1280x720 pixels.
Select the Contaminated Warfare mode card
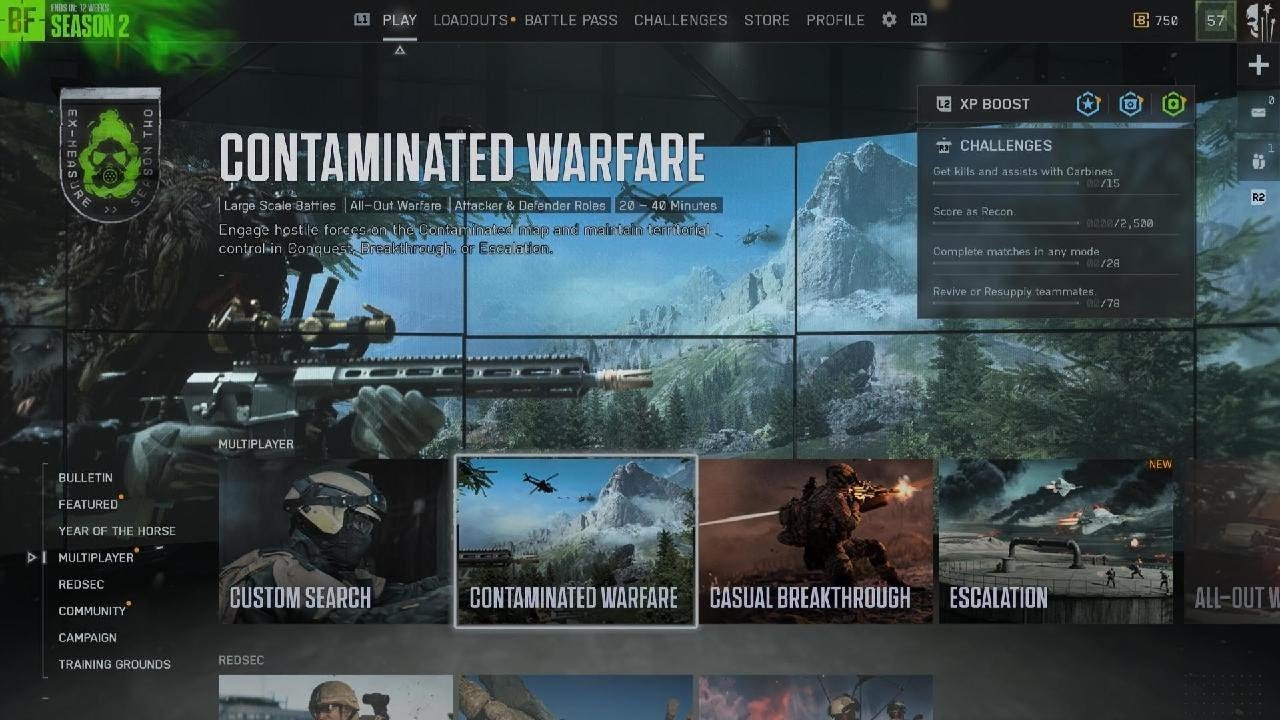click(x=575, y=541)
